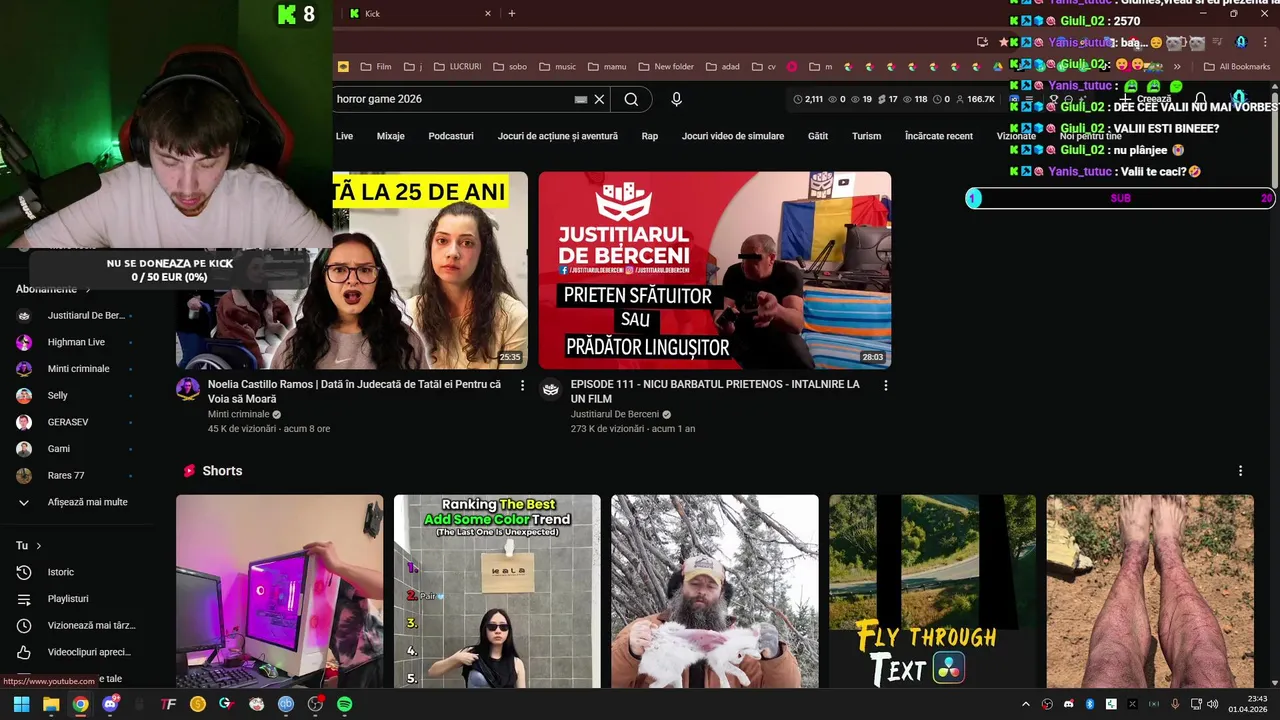Switch to the Kick browser tab

point(420,13)
